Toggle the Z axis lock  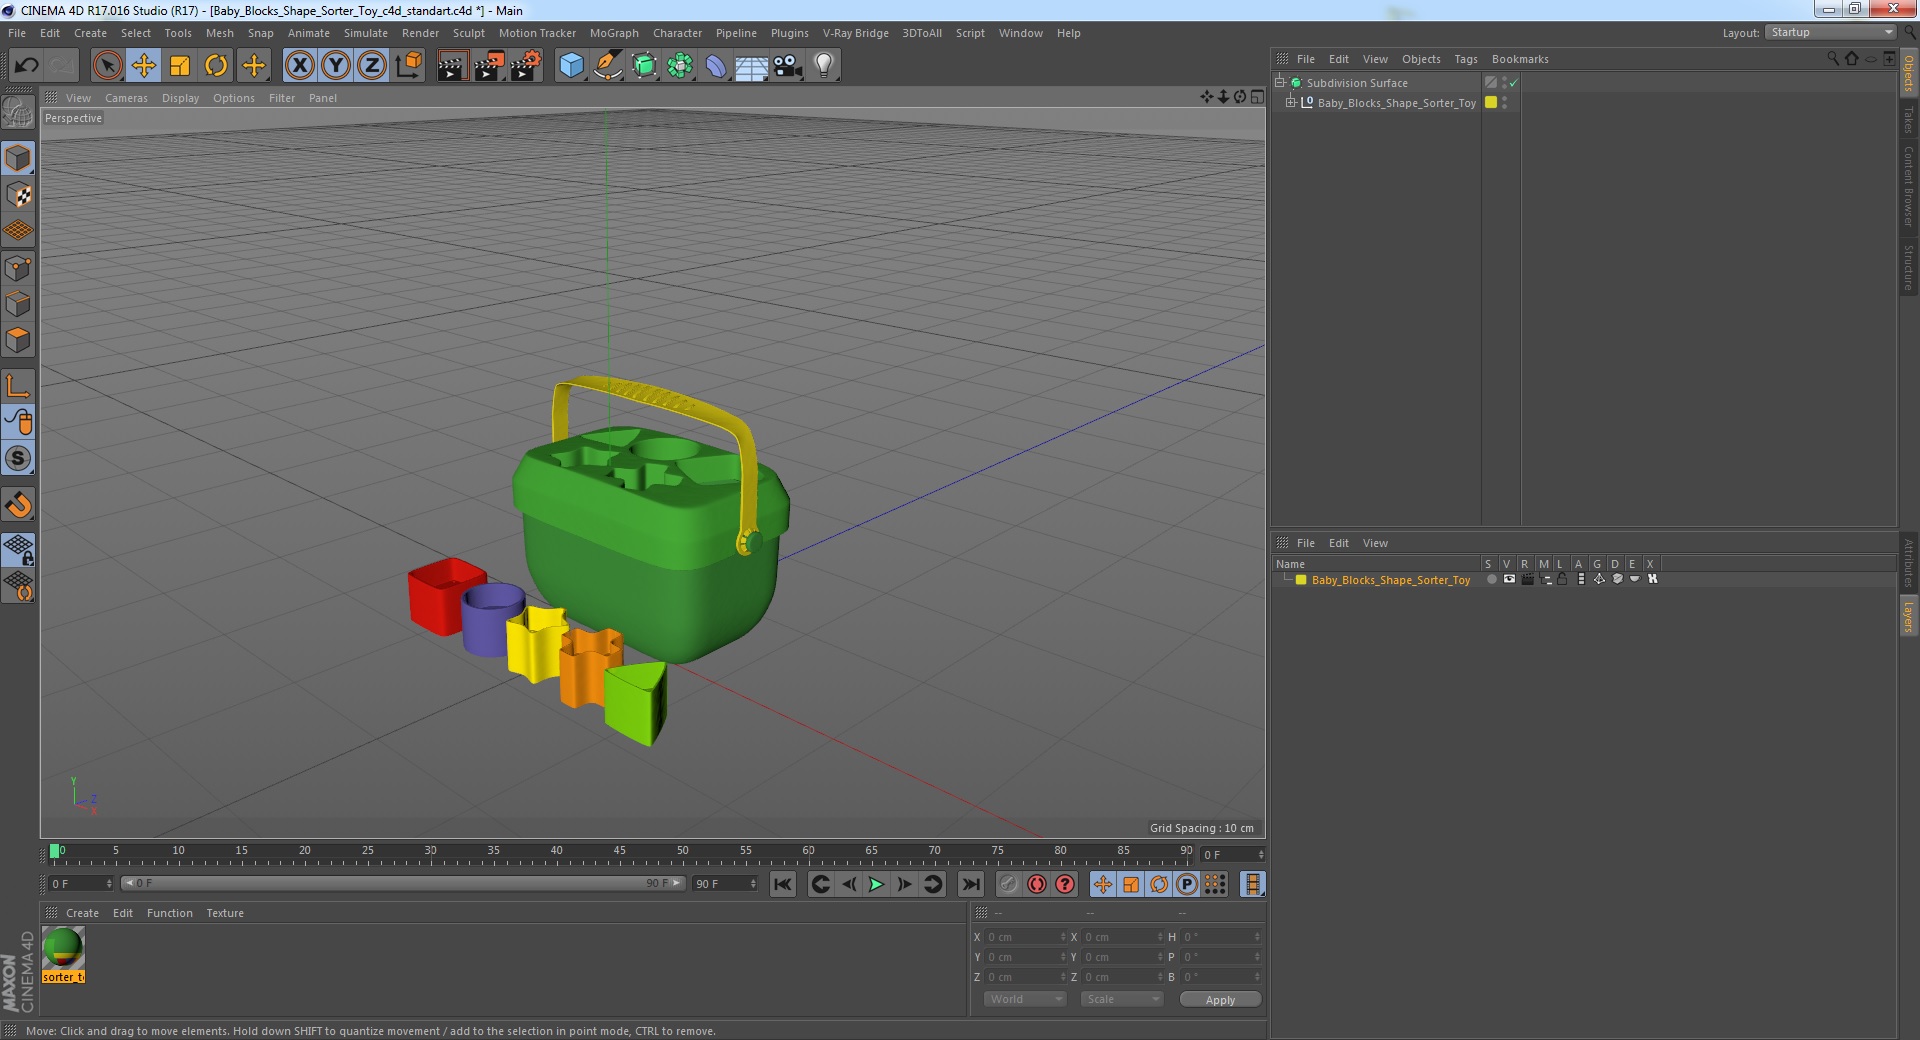tap(372, 66)
